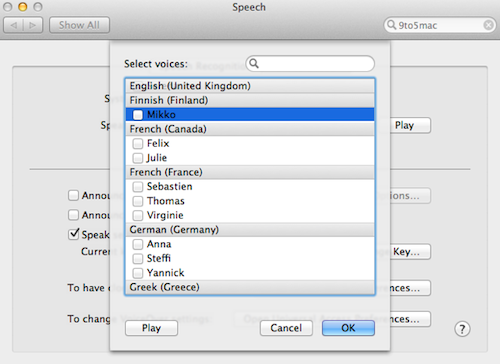Clear the 9to5mac search field
The width and height of the screenshot is (500, 364).
(488, 25)
